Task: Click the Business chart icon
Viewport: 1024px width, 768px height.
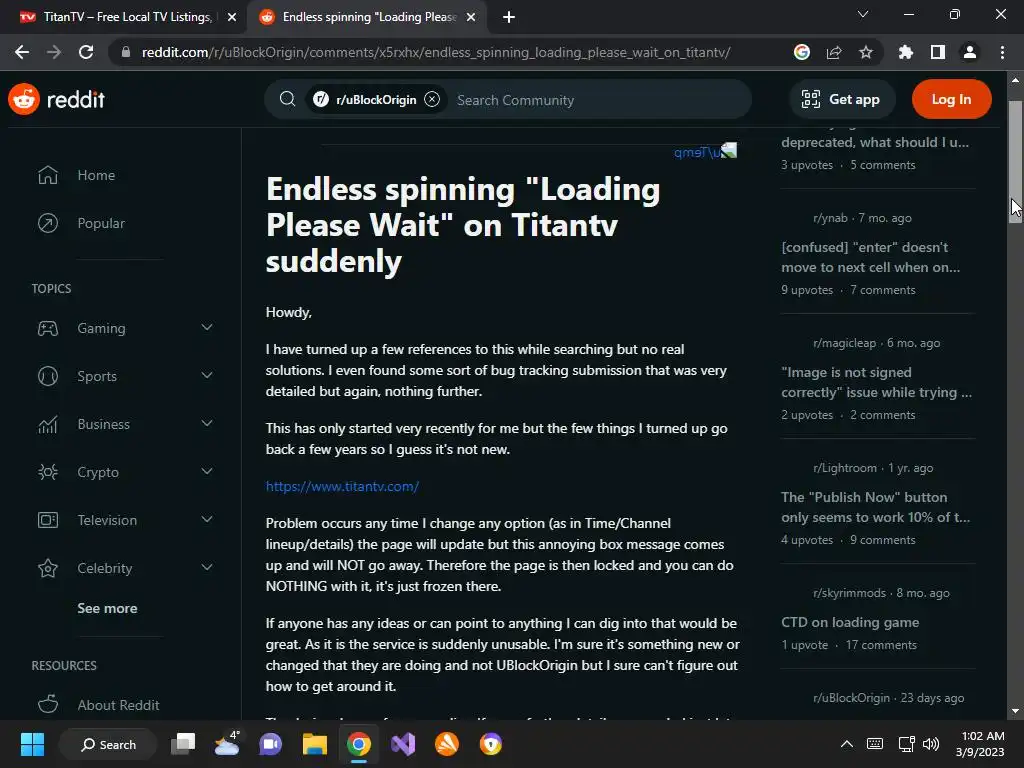Action: (48, 424)
